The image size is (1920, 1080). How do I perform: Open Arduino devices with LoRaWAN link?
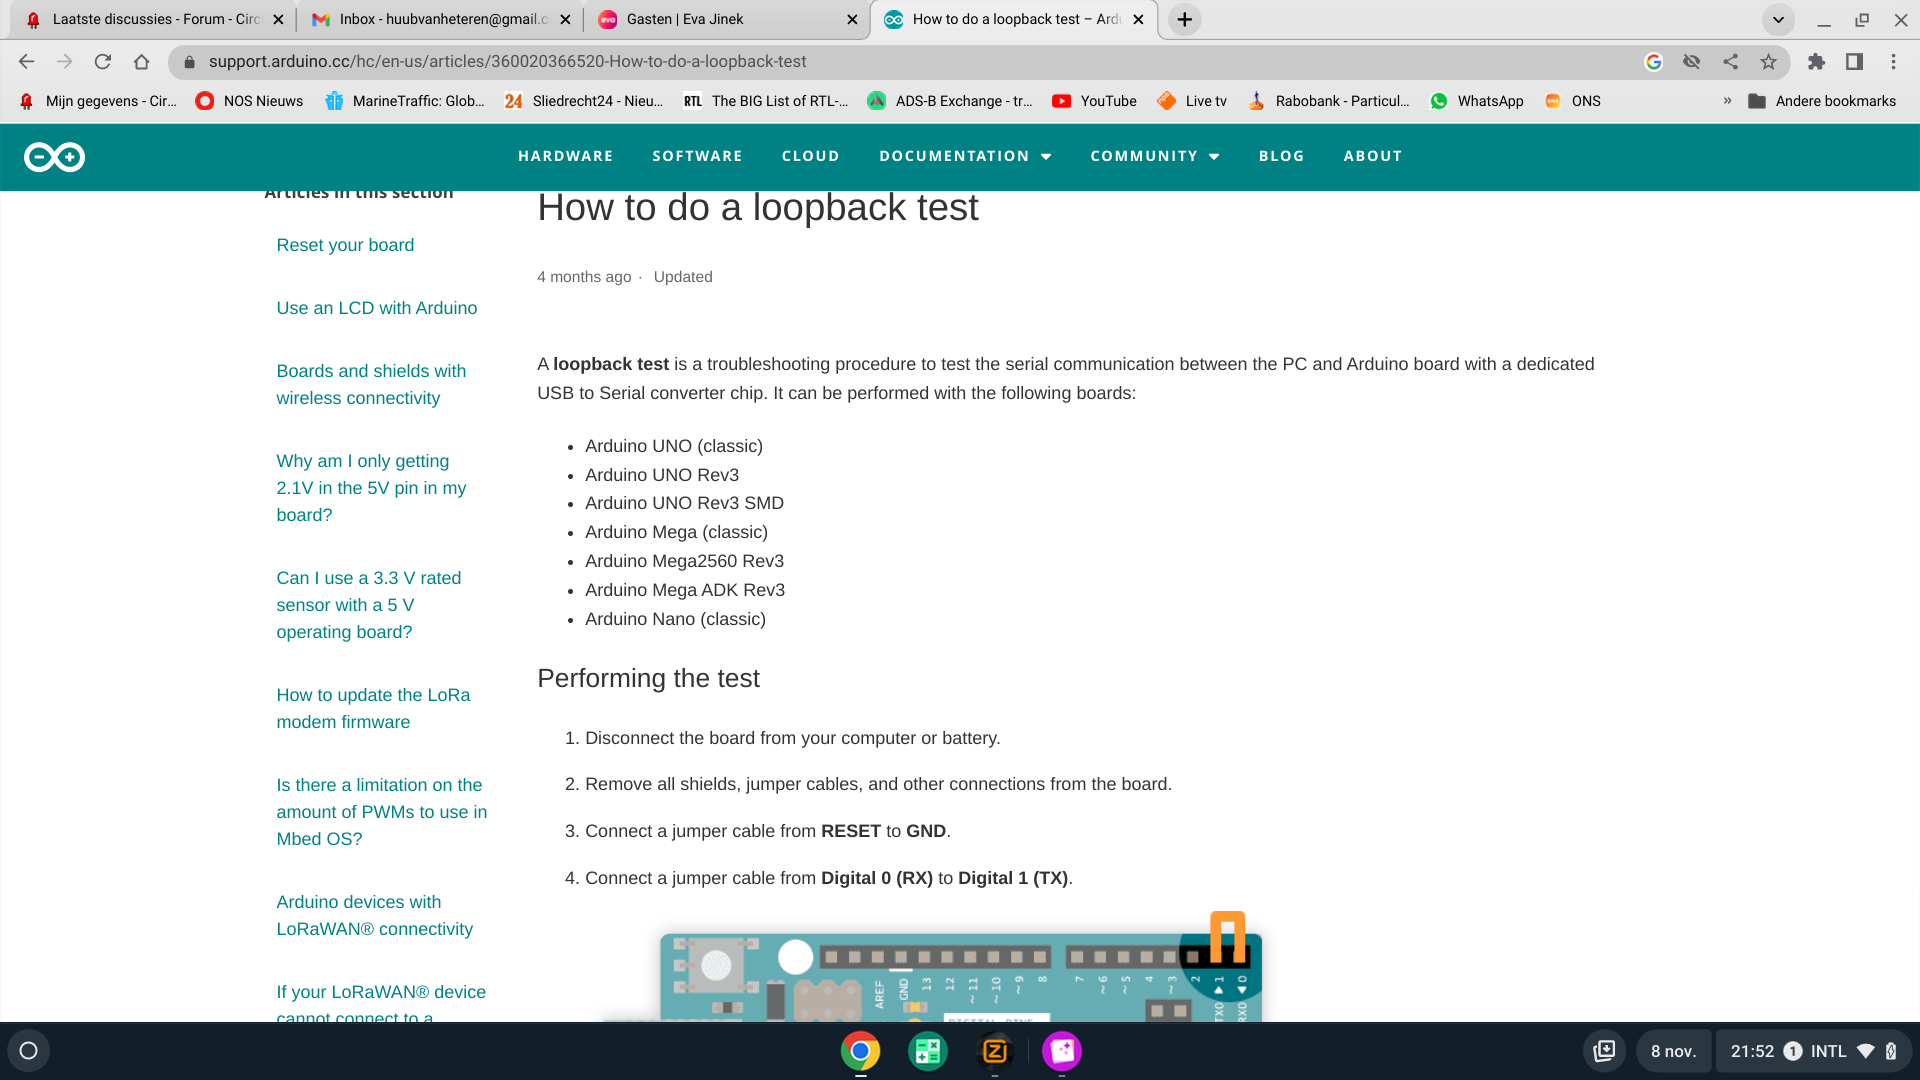pyautogui.click(x=374, y=915)
